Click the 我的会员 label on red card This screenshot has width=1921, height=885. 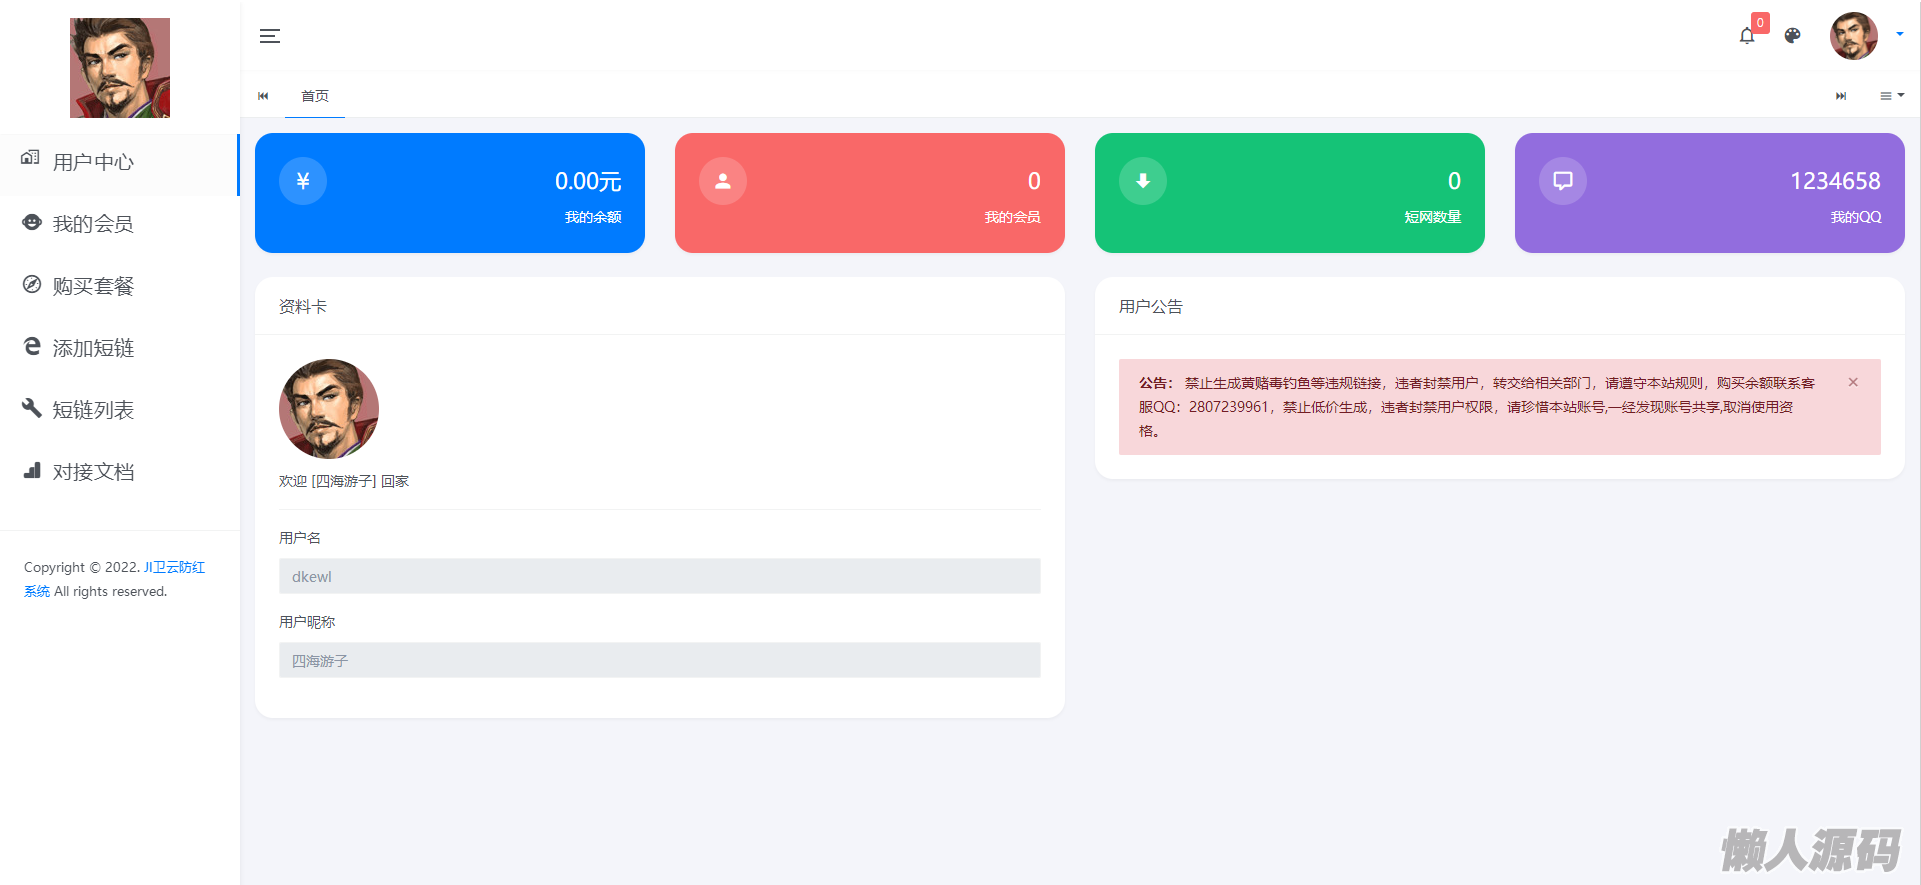point(1013,217)
